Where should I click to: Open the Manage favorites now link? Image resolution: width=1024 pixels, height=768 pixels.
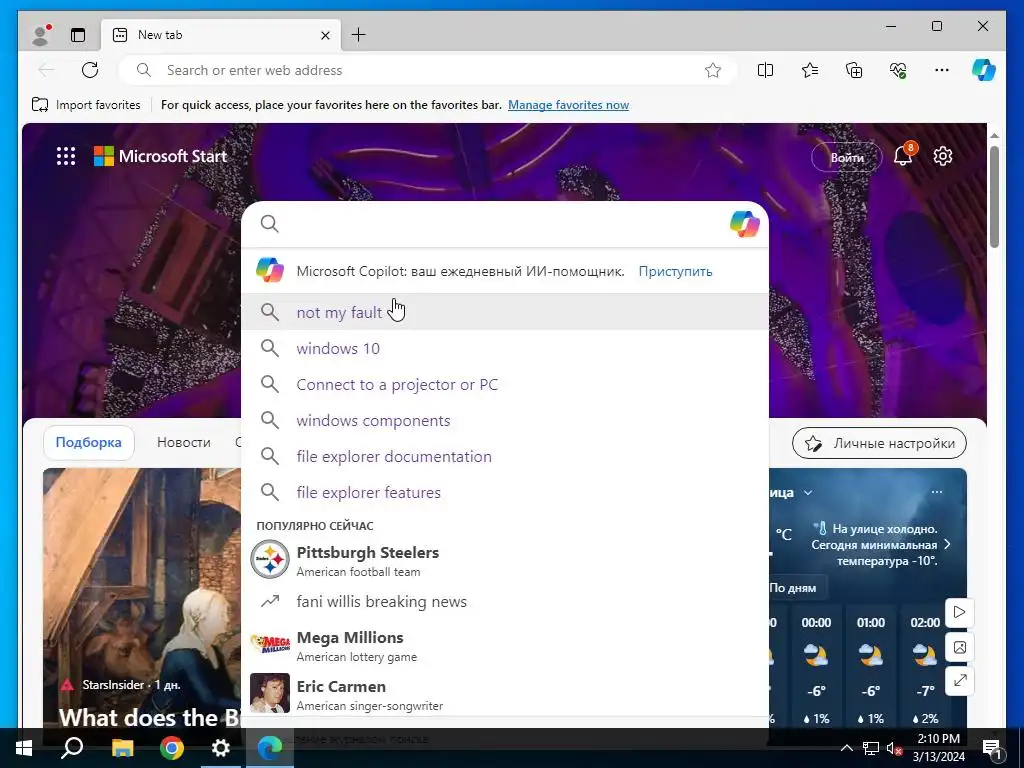pyautogui.click(x=568, y=104)
